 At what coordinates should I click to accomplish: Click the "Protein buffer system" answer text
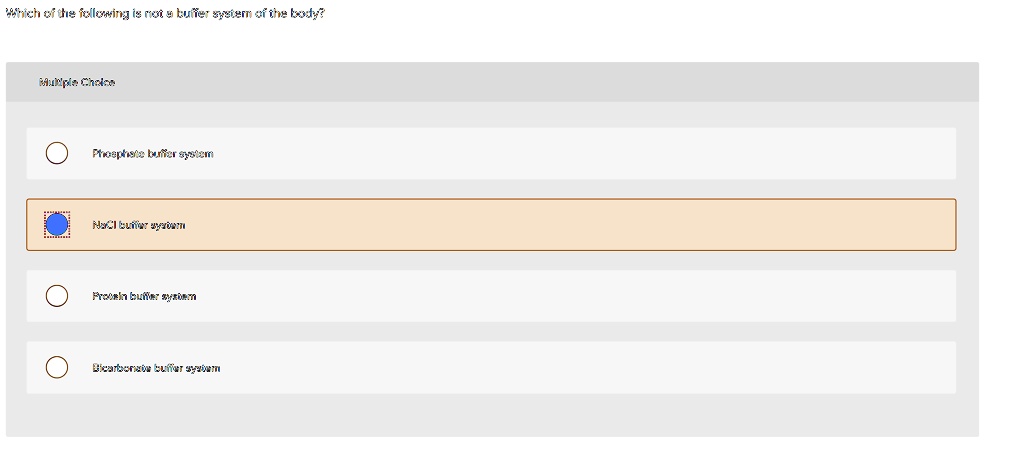click(x=144, y=296)
